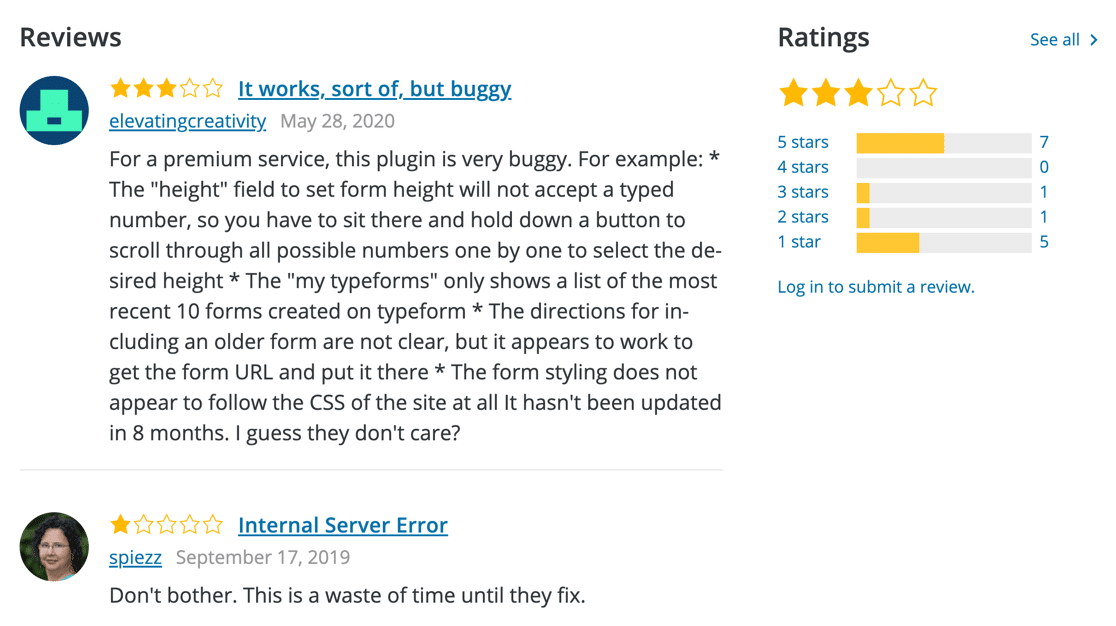Open the "Internal Server Error" review

click(x=343, y=525)
